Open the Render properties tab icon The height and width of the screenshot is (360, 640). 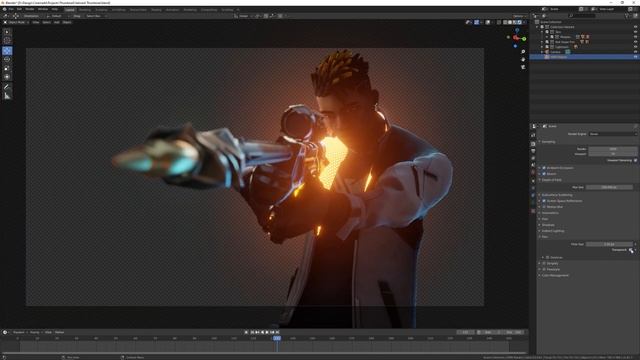[533, 144]
